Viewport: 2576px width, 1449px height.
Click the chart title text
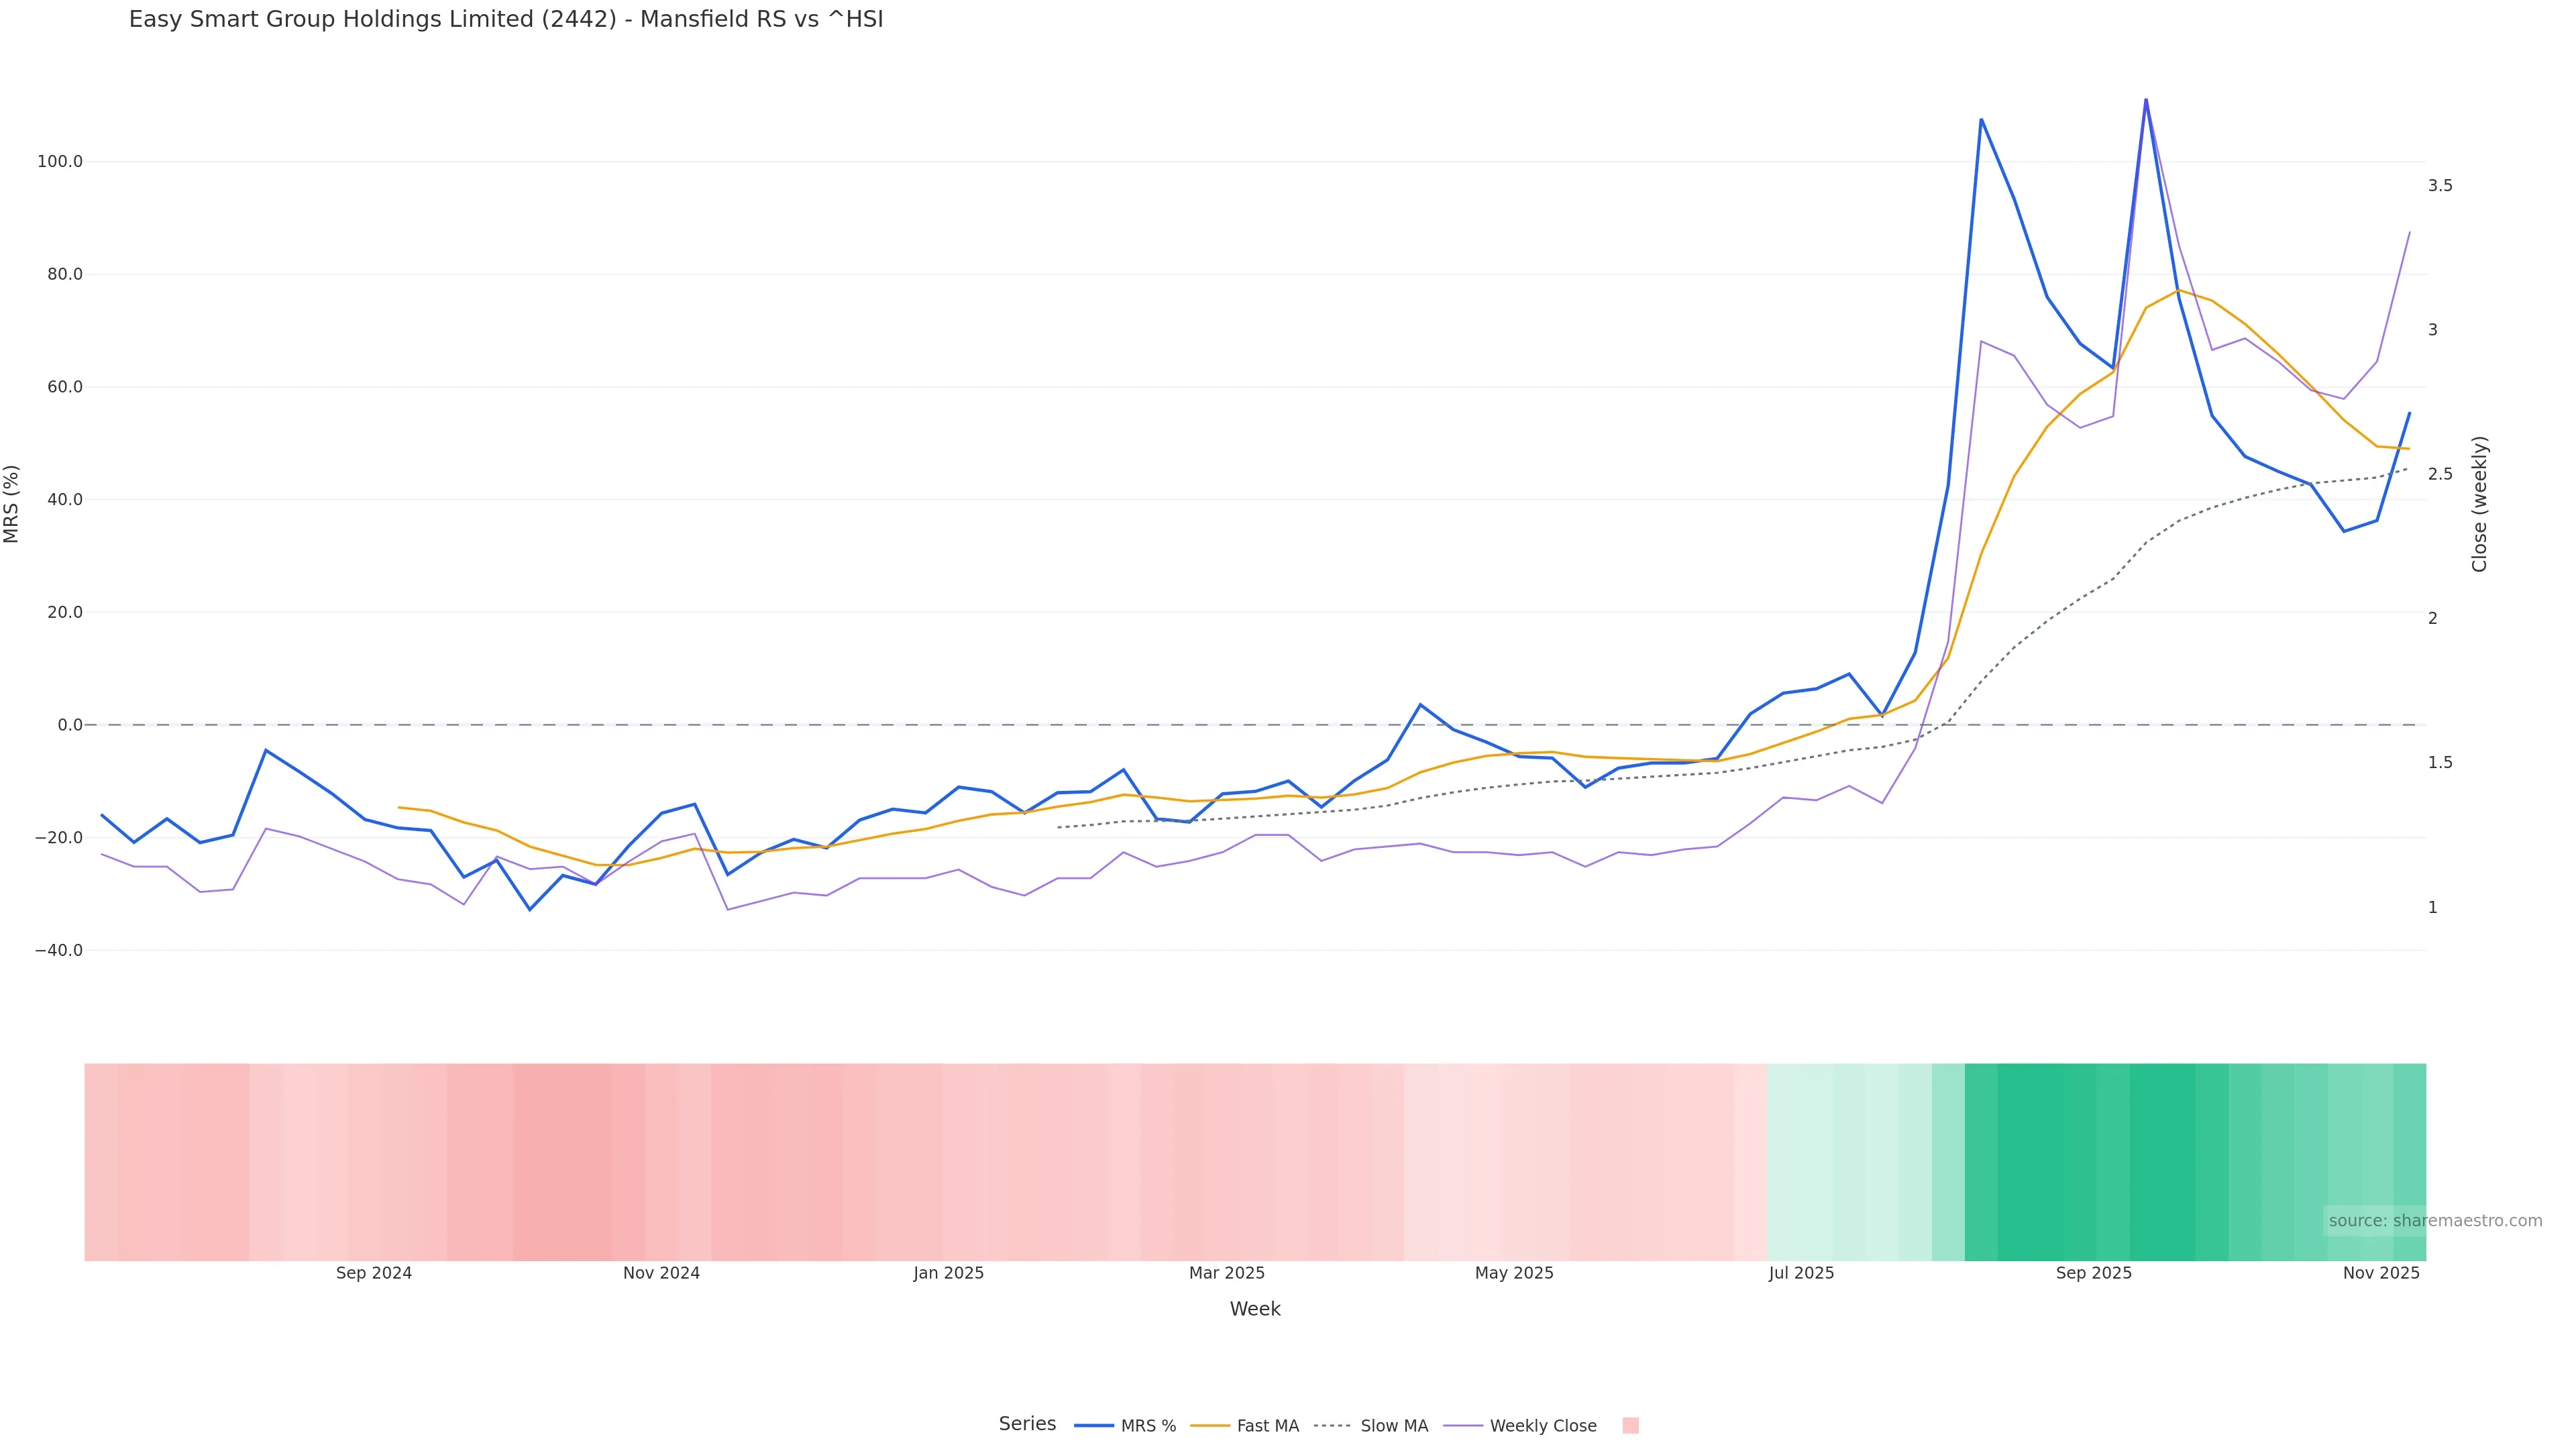click(x=506, y=20)
